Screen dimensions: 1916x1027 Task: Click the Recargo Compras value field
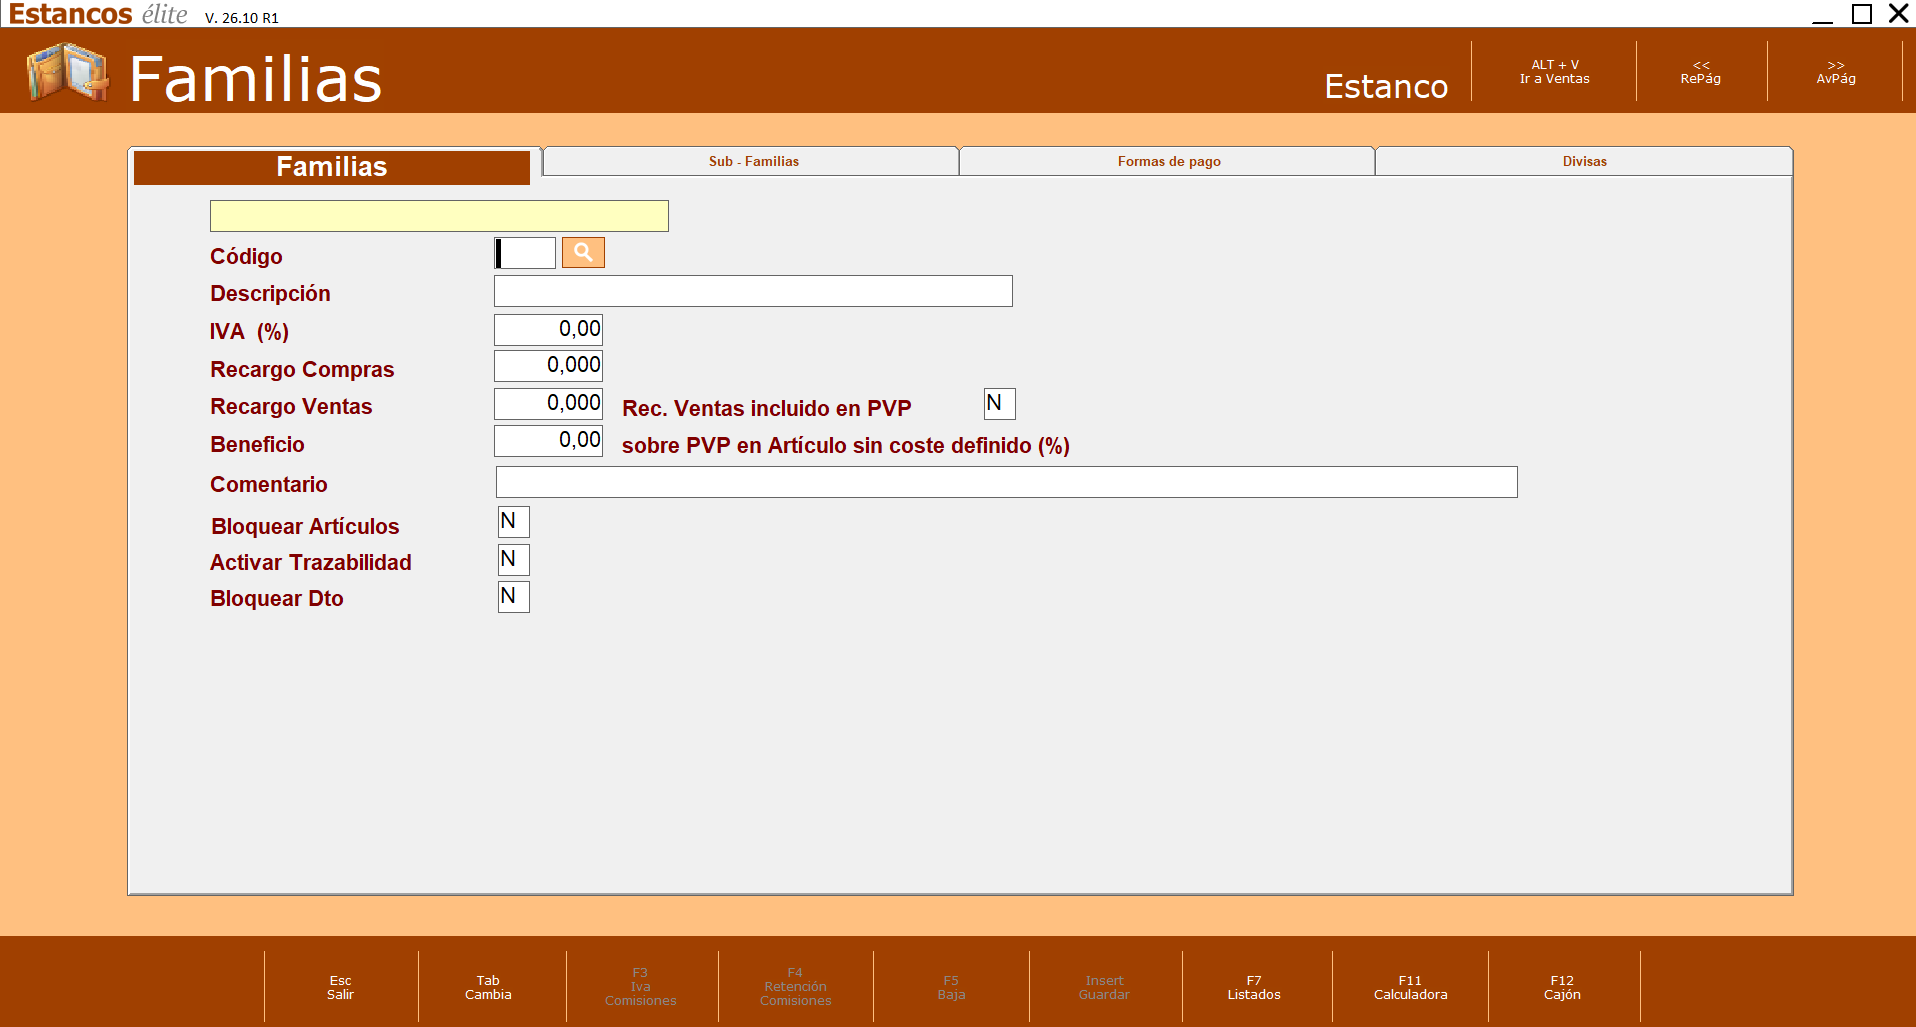click(x=548, y=365)
